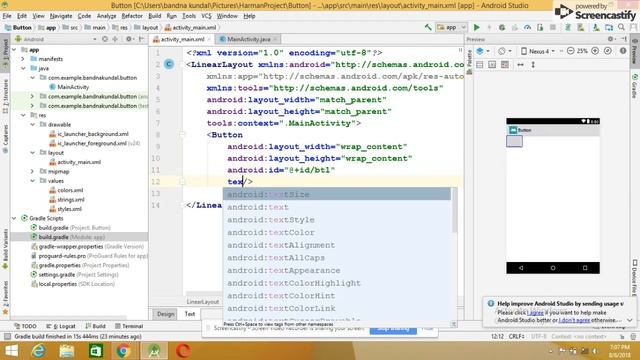Screen dimensions: 640x360
Task: Switch to the MainActivity.java tab
Action: pyautogui.click(x=248, y=39)
